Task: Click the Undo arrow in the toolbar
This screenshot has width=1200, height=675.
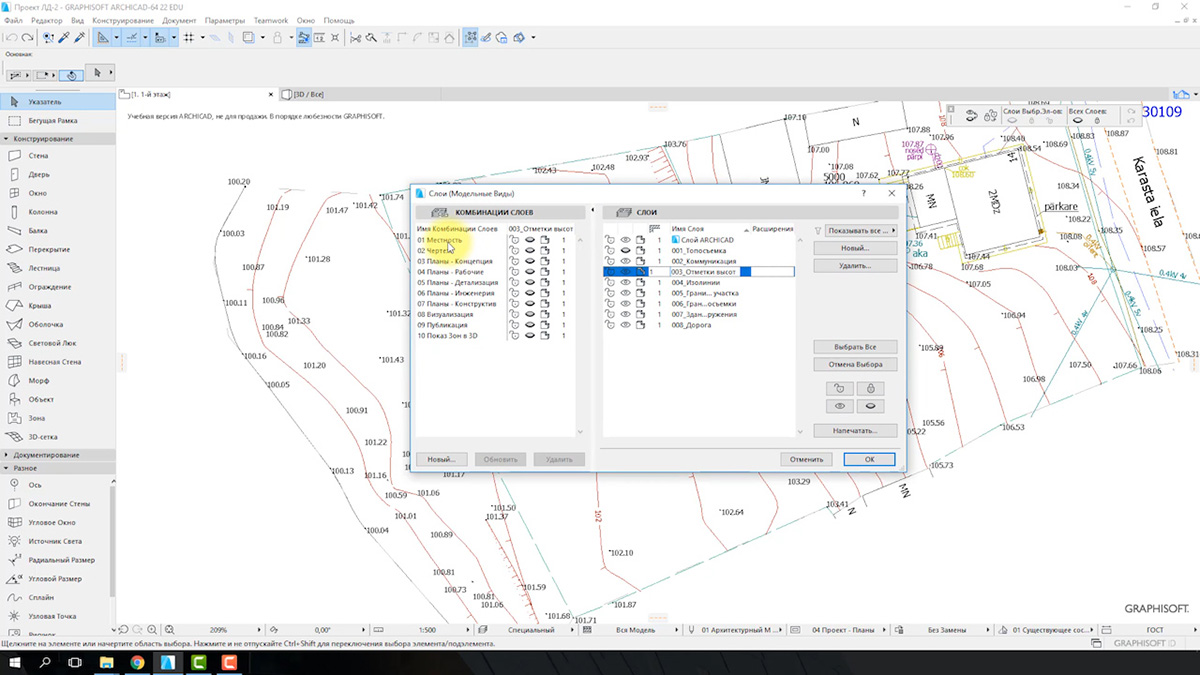Action: click(12, 38)
